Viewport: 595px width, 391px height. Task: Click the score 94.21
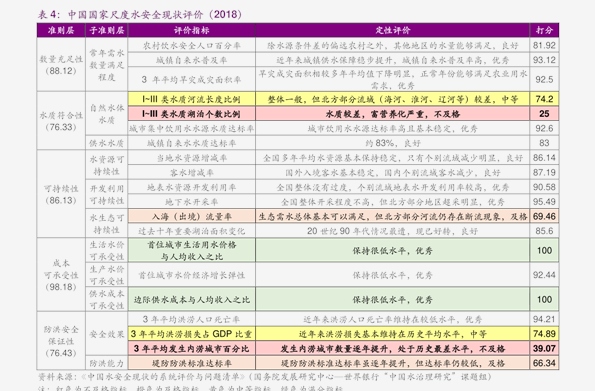pyautogui.click(x=544, y=319)
